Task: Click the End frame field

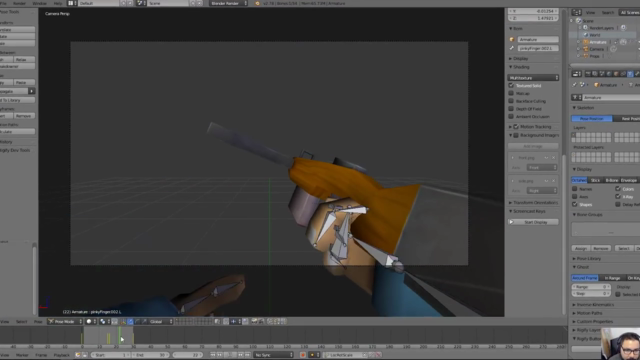Action: [x=150, y=355]
